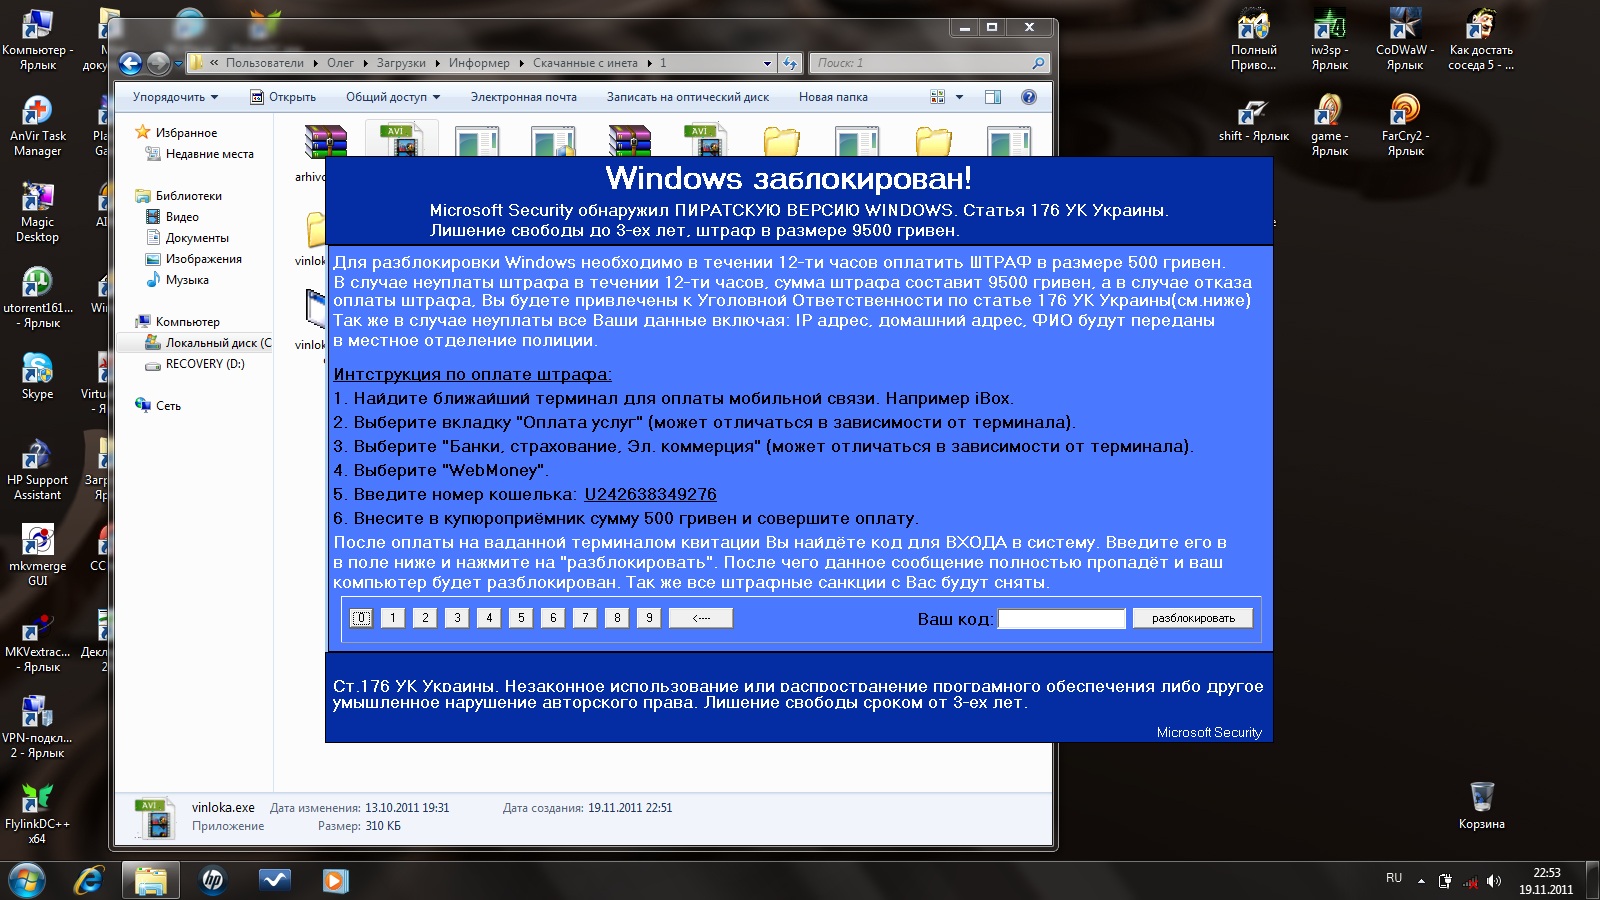Viewport: 1600px width, 900px height.
Task: Open iw3sp shortcut on desktop
Action: click(1330, 40)
